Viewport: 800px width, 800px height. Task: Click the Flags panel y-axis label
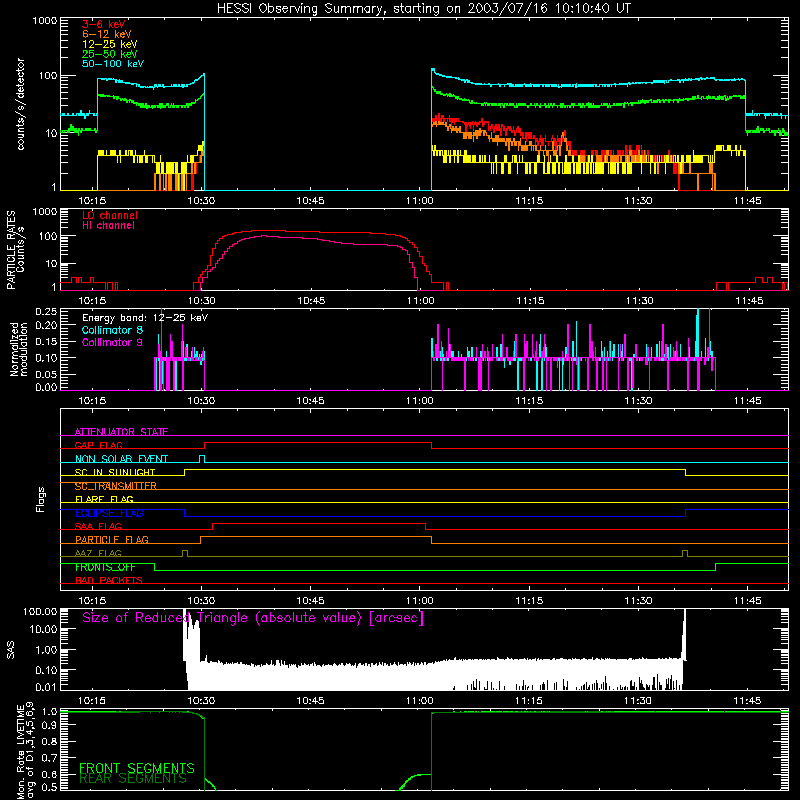pos(40,499)
